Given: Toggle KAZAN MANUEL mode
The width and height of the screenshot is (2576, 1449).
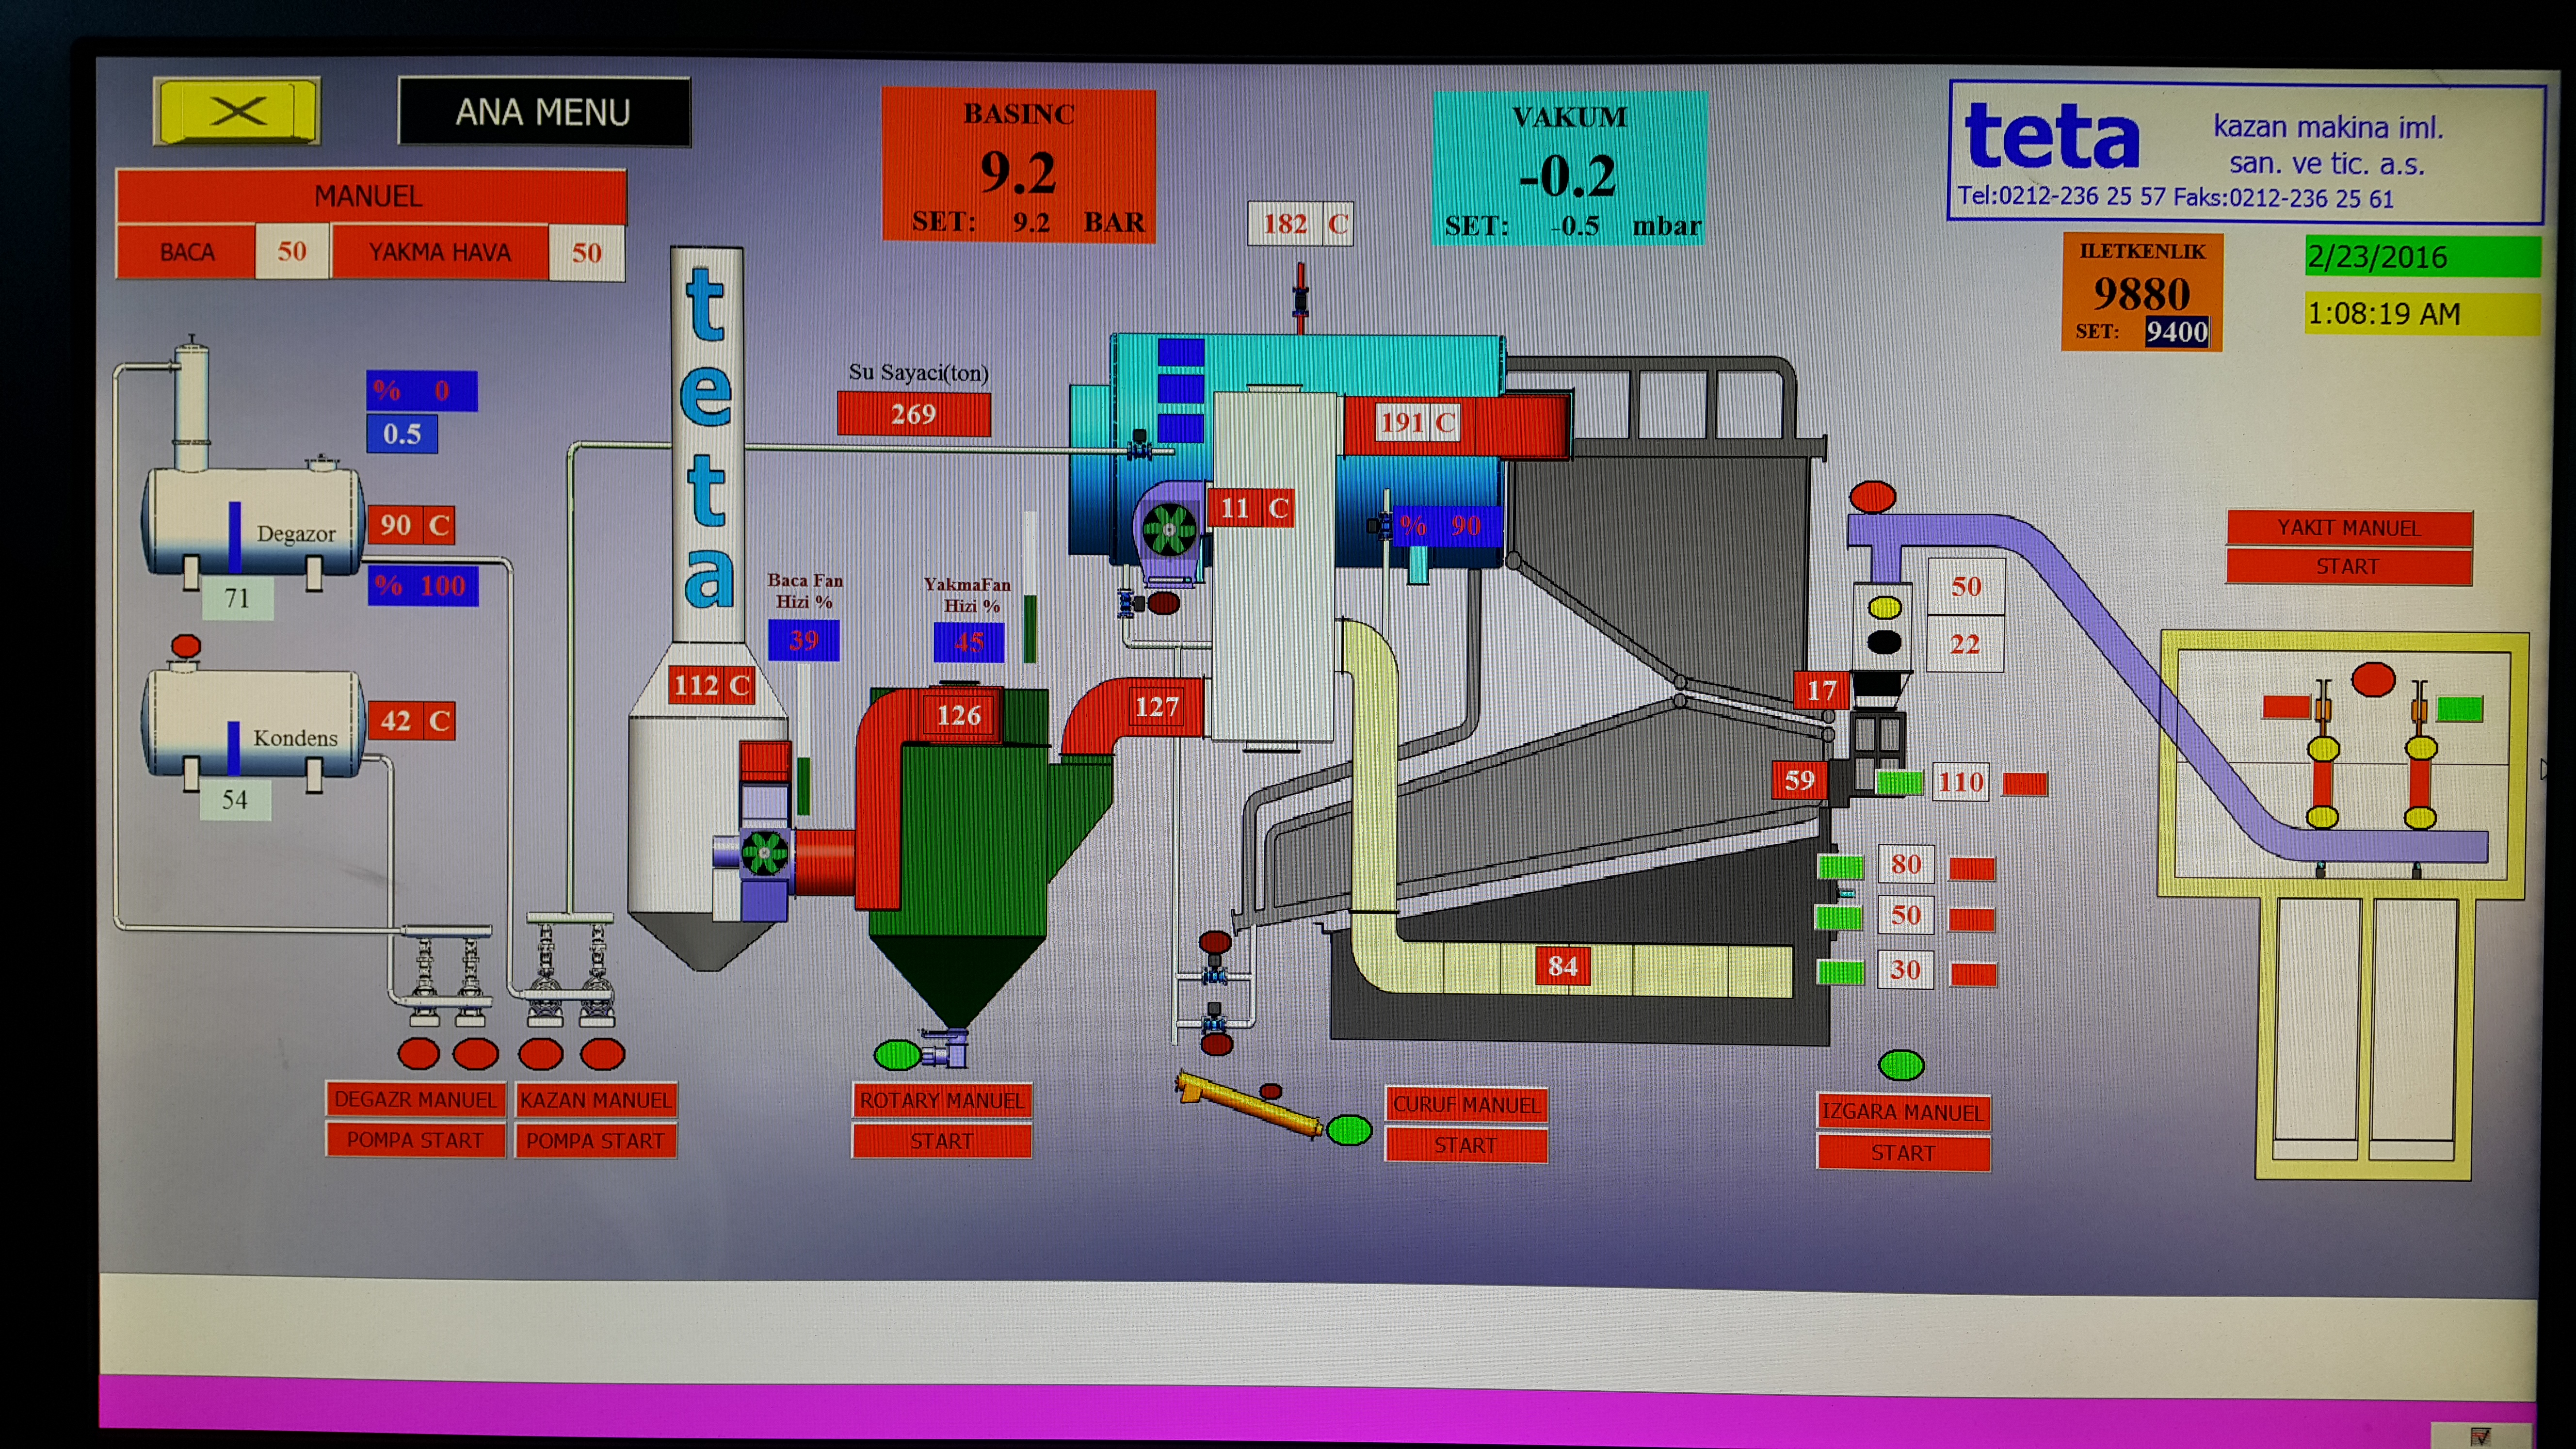Looking at the screenshot, I should [595, 1100].
